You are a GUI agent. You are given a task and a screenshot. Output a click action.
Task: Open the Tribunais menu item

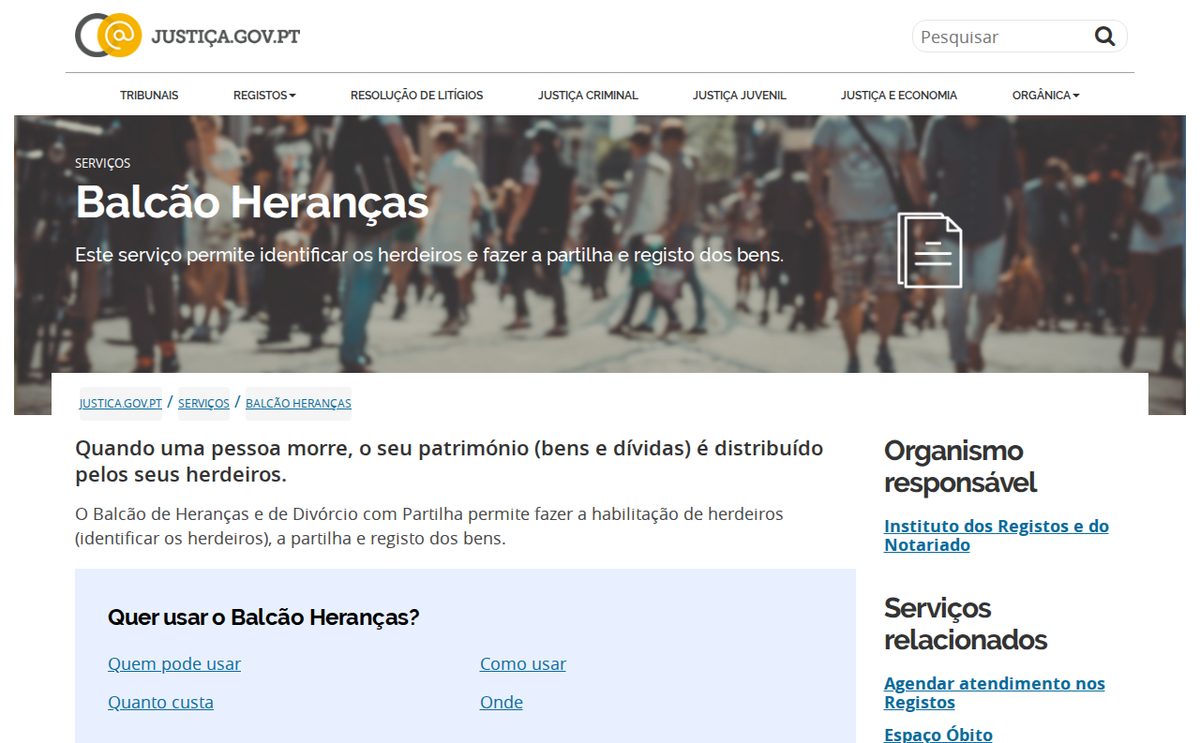(149, 95)
